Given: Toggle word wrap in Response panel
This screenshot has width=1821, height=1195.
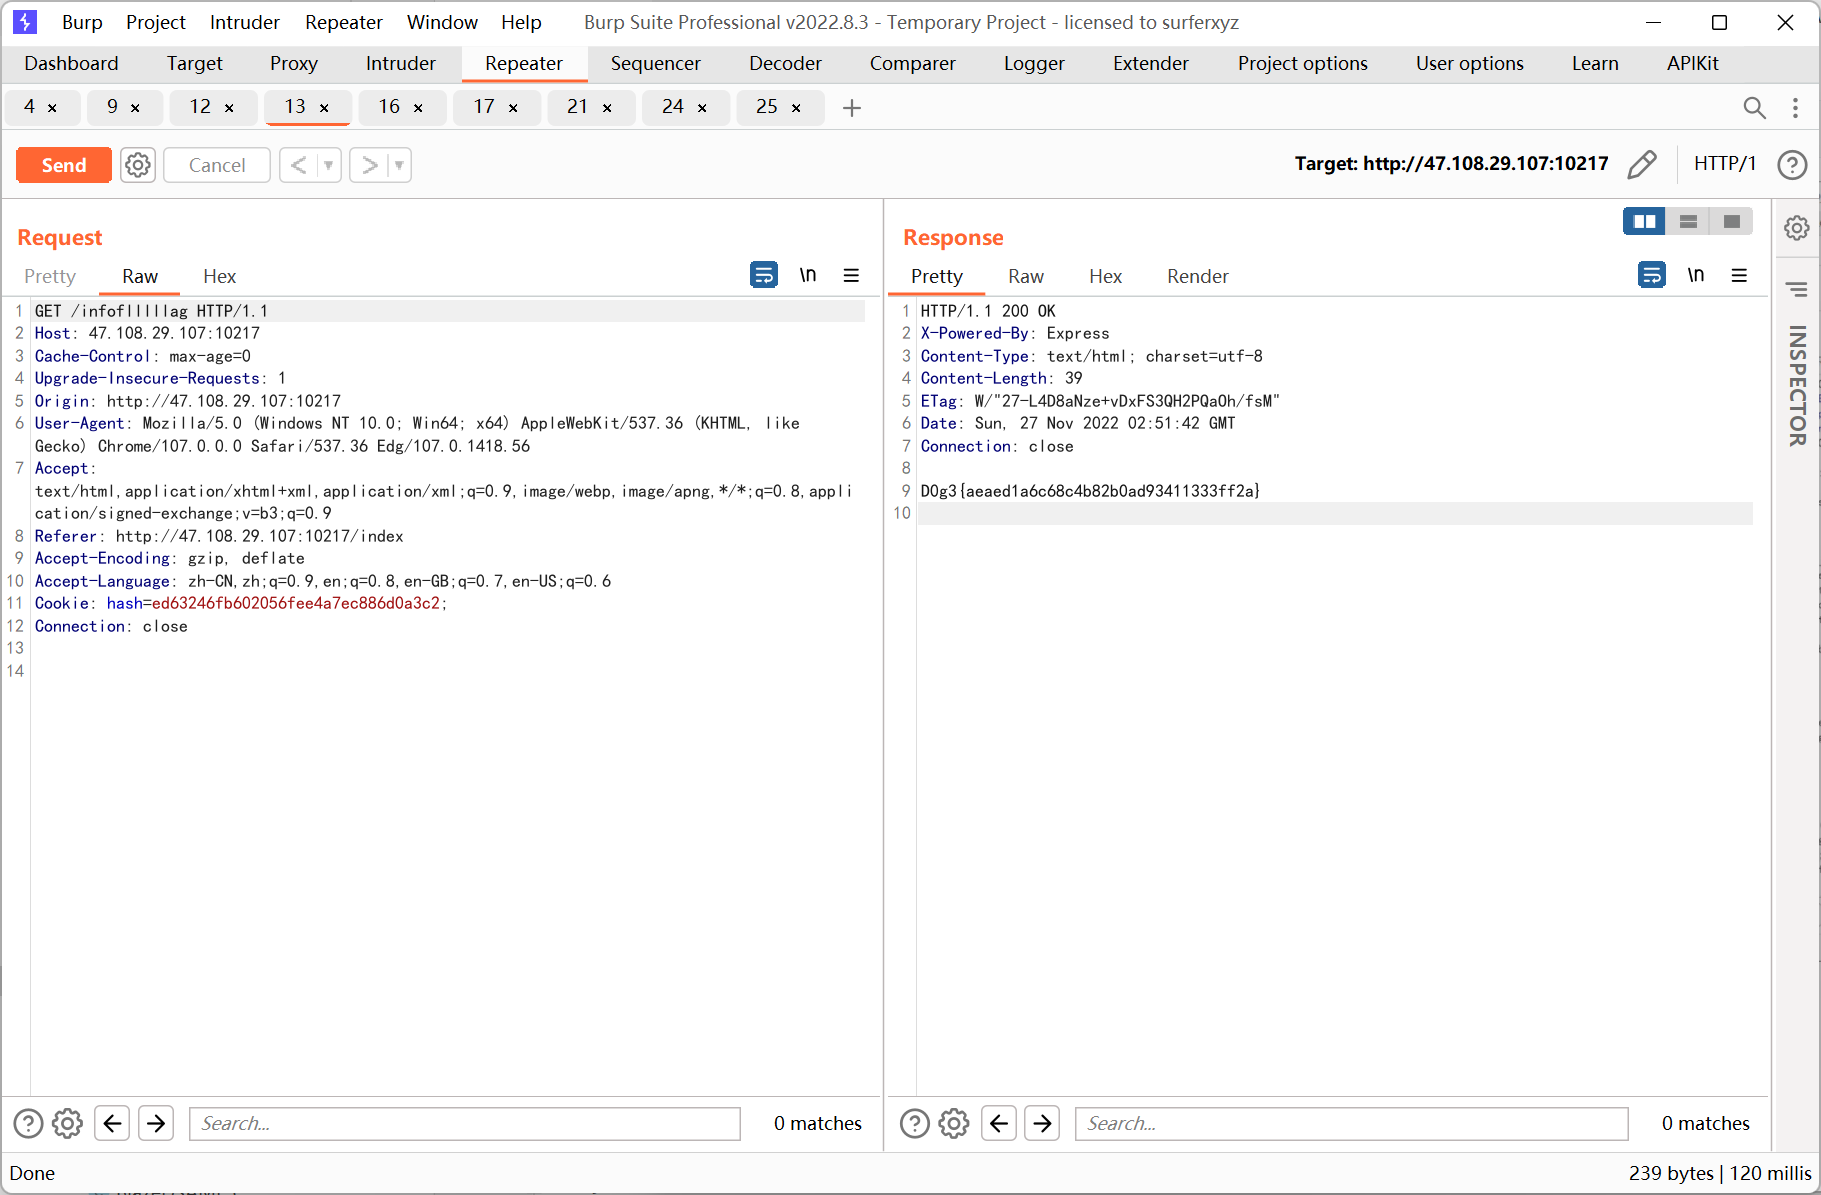Looking at the screenshot, I should [1652, 274].
